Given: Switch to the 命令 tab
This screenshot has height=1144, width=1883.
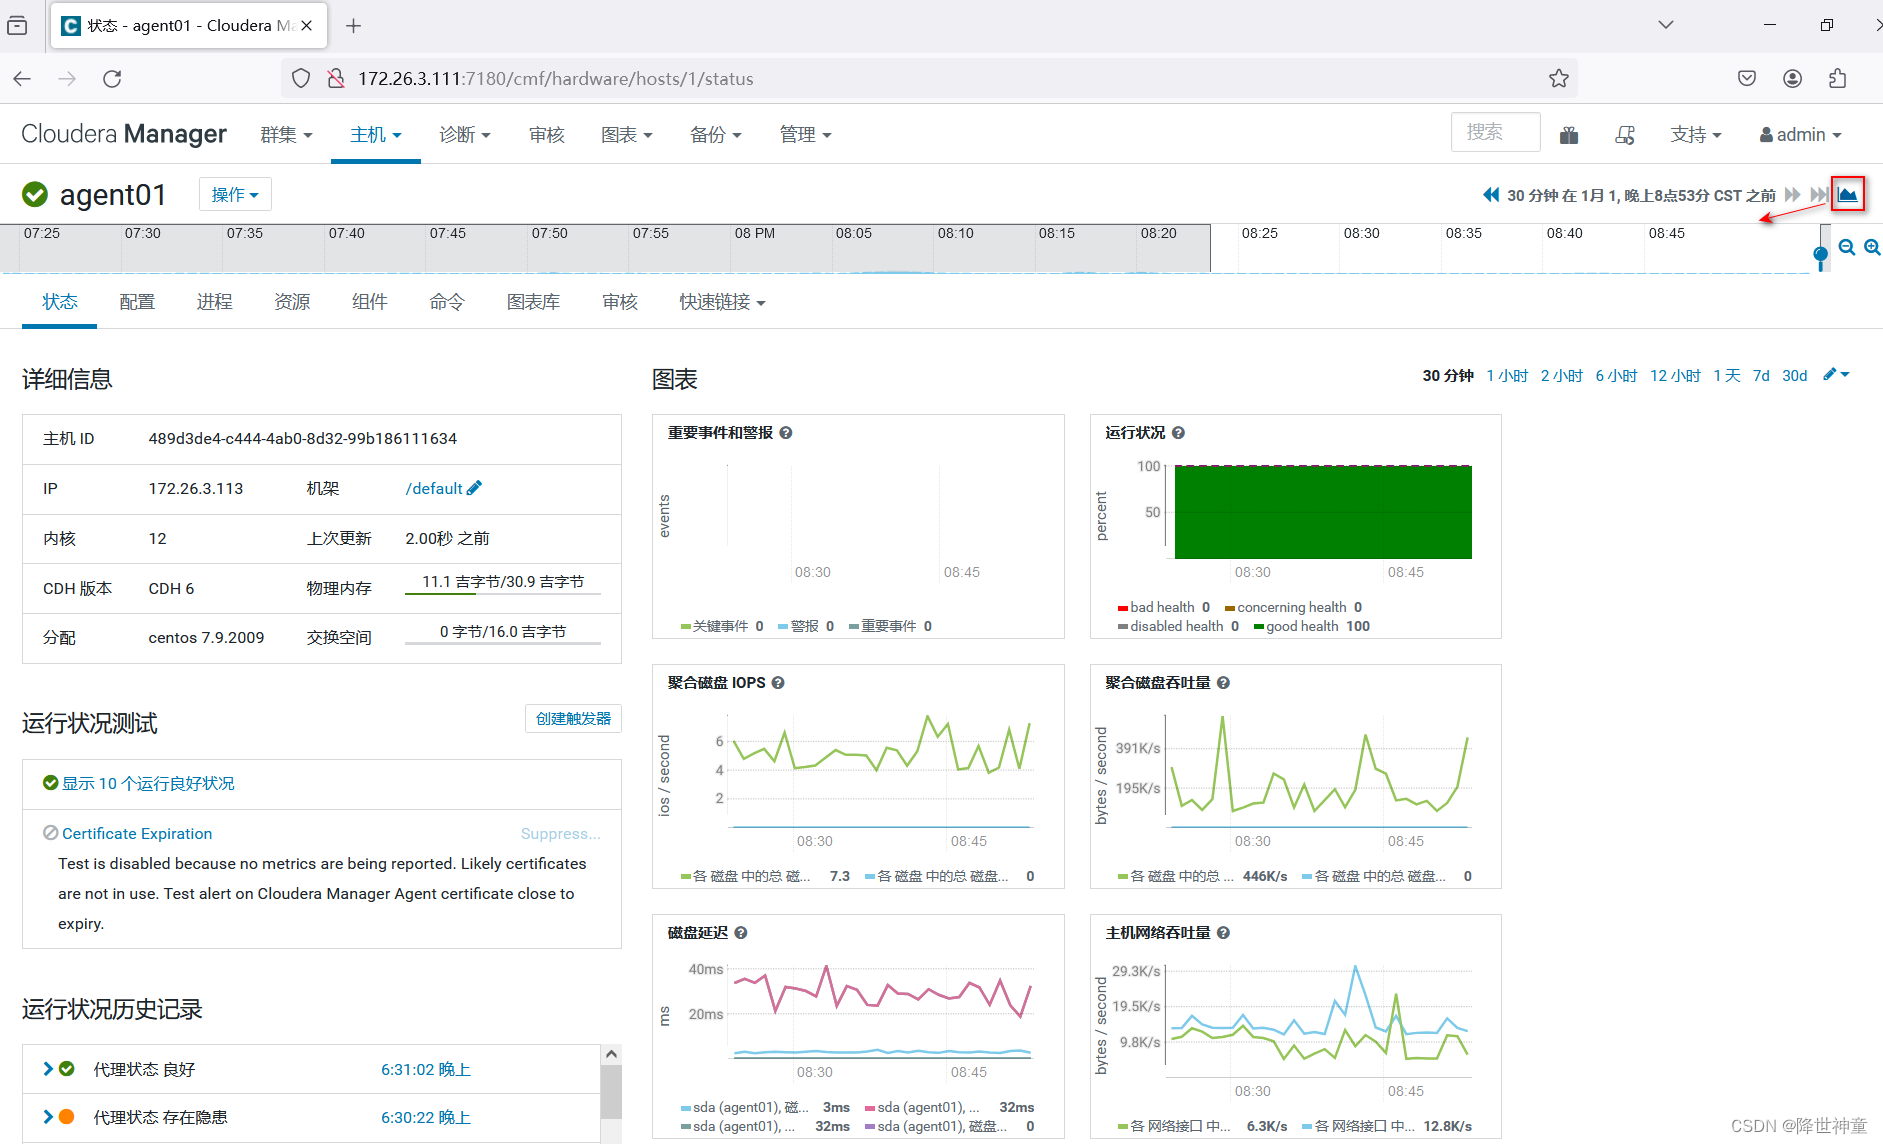Looking at the screenshot, I should click(447, 302).
